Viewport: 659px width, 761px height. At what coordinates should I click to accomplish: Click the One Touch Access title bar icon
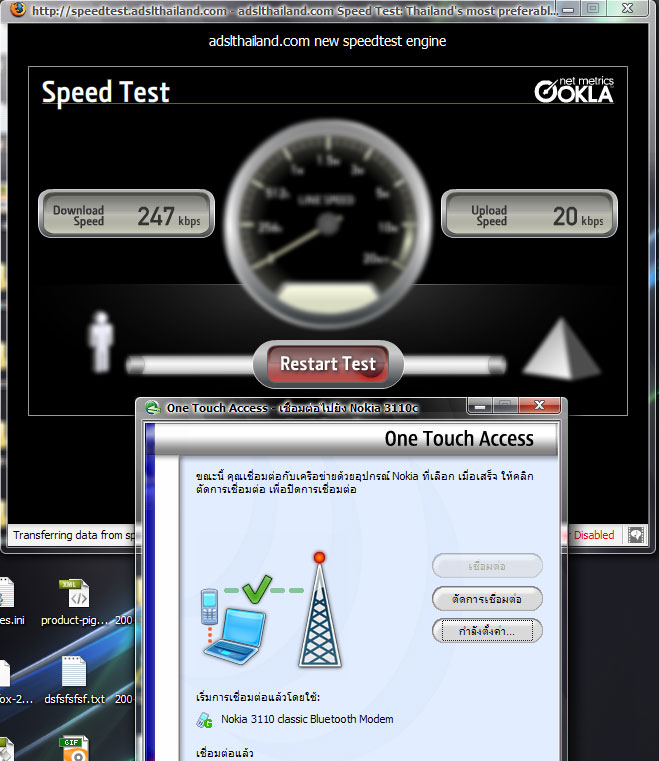coord(153,408)
